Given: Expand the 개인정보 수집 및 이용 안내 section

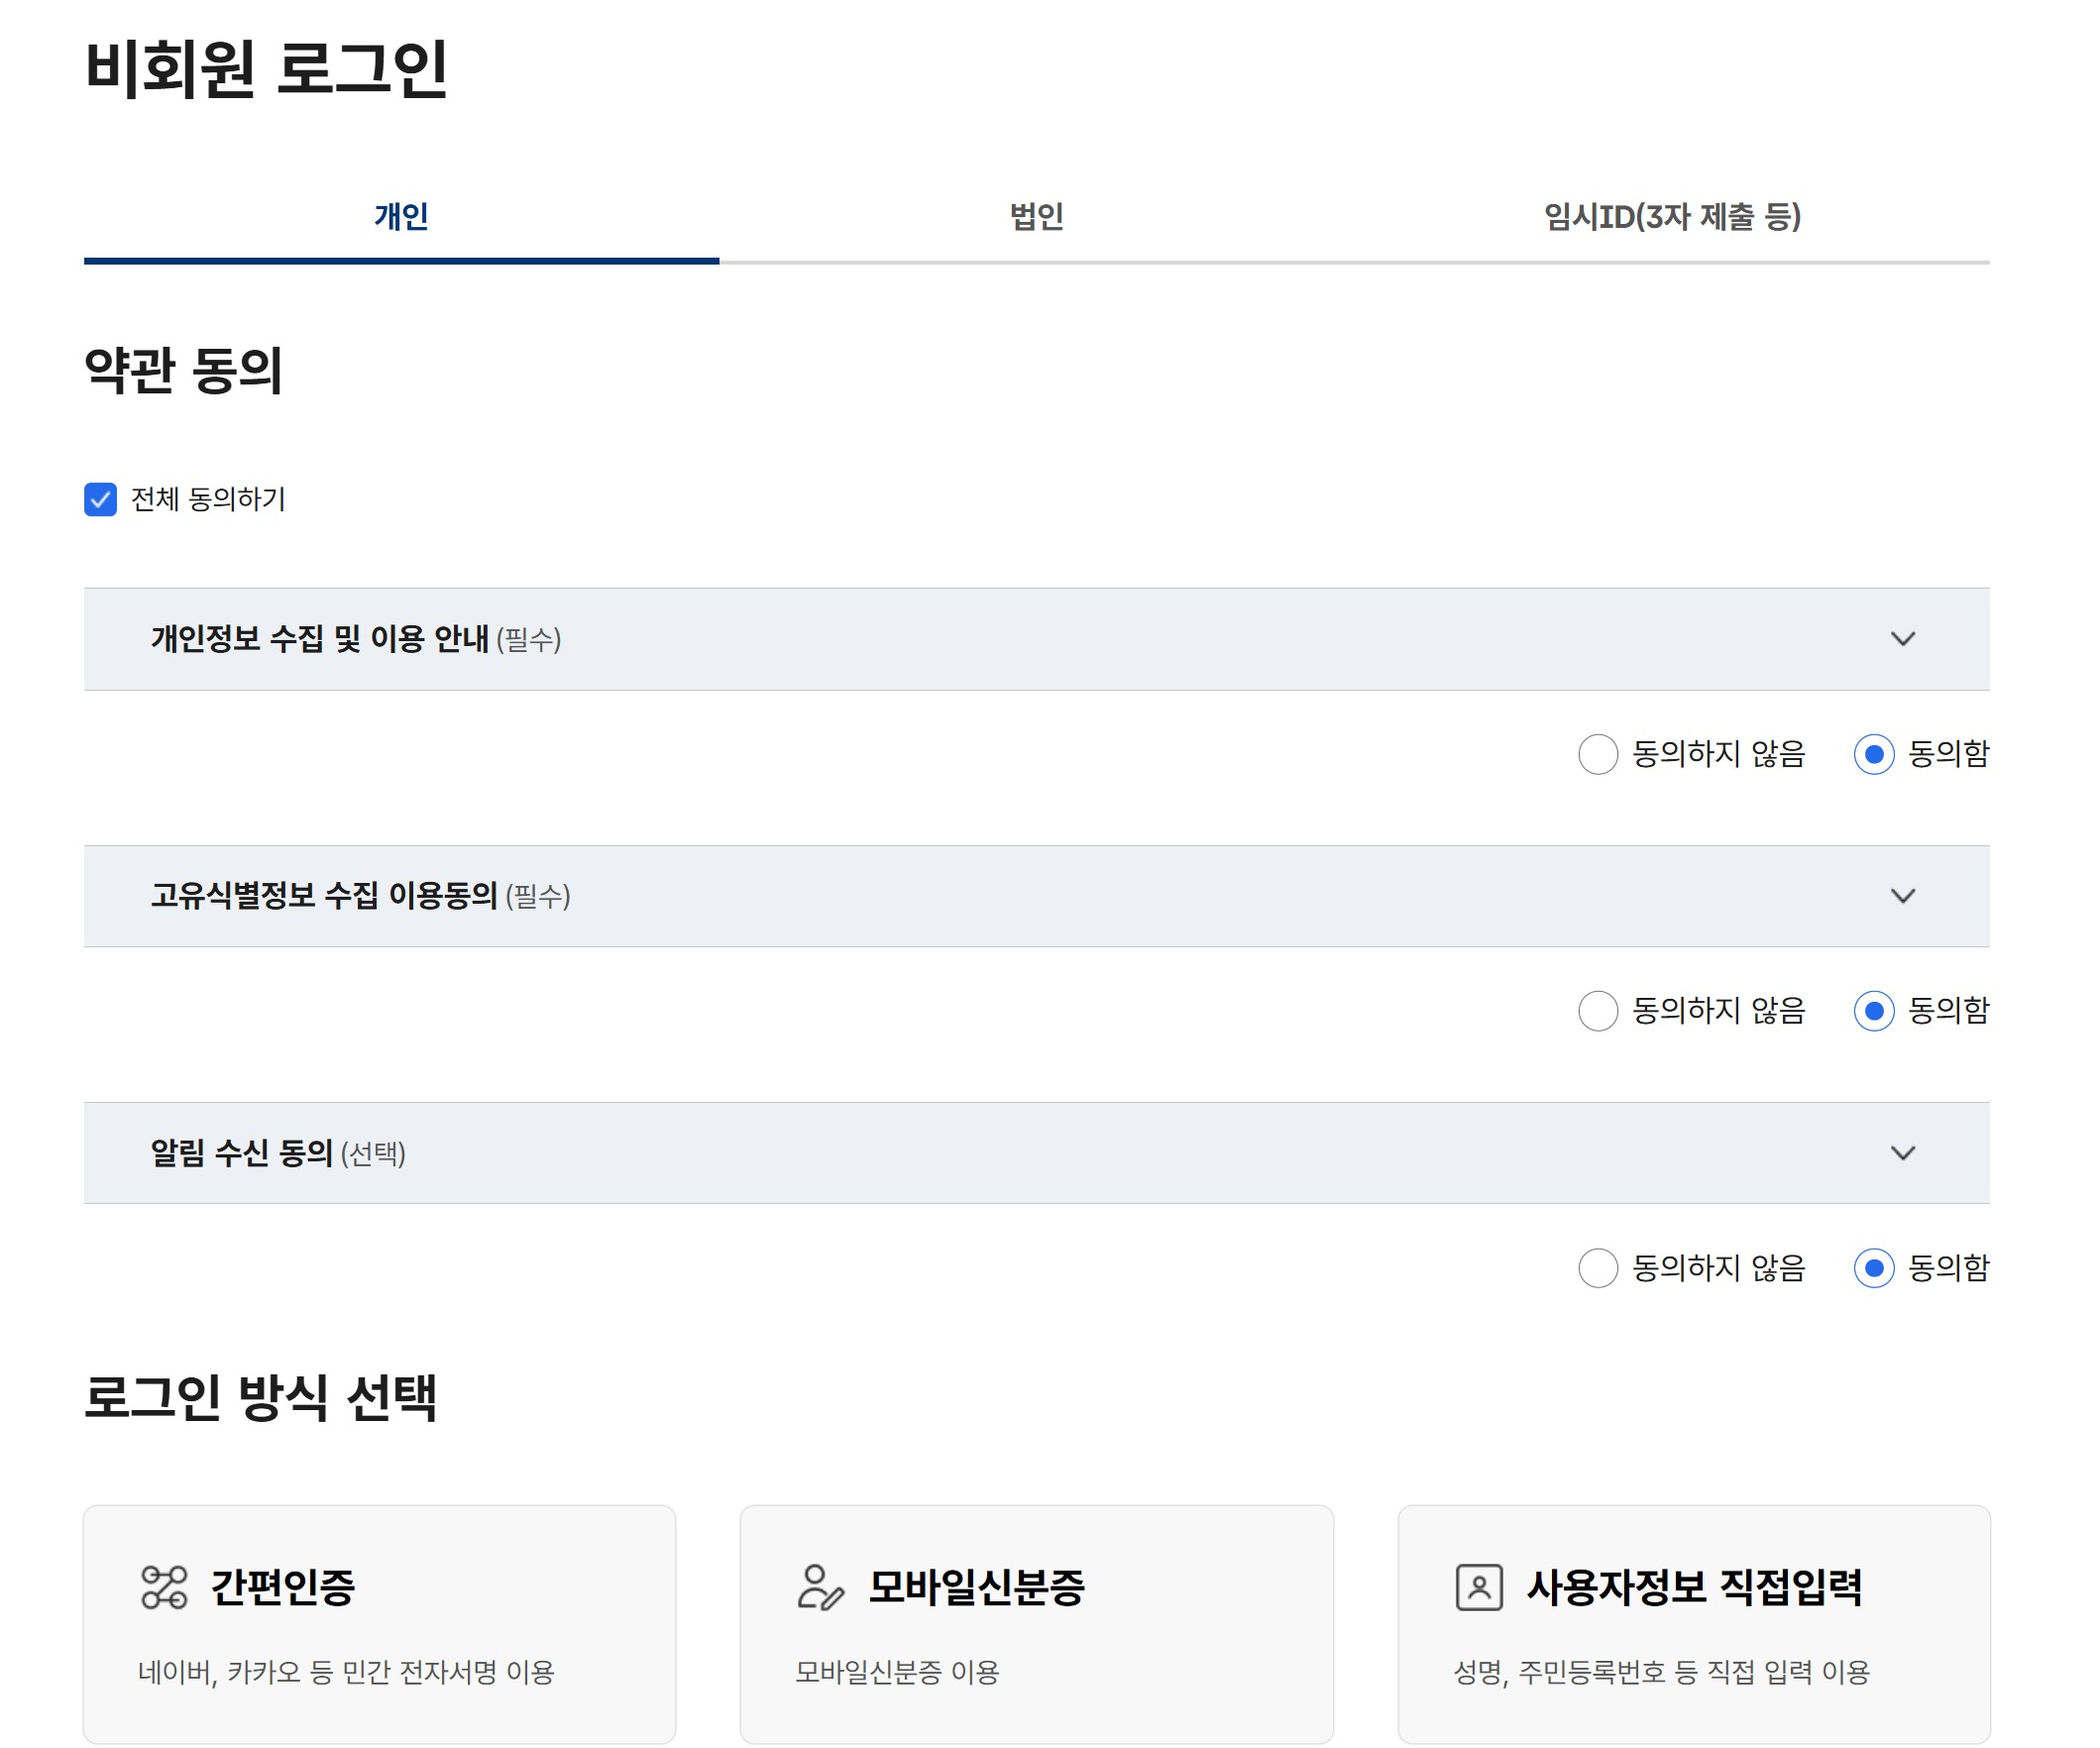Looking at the screenshot, I should point(1905,639).
